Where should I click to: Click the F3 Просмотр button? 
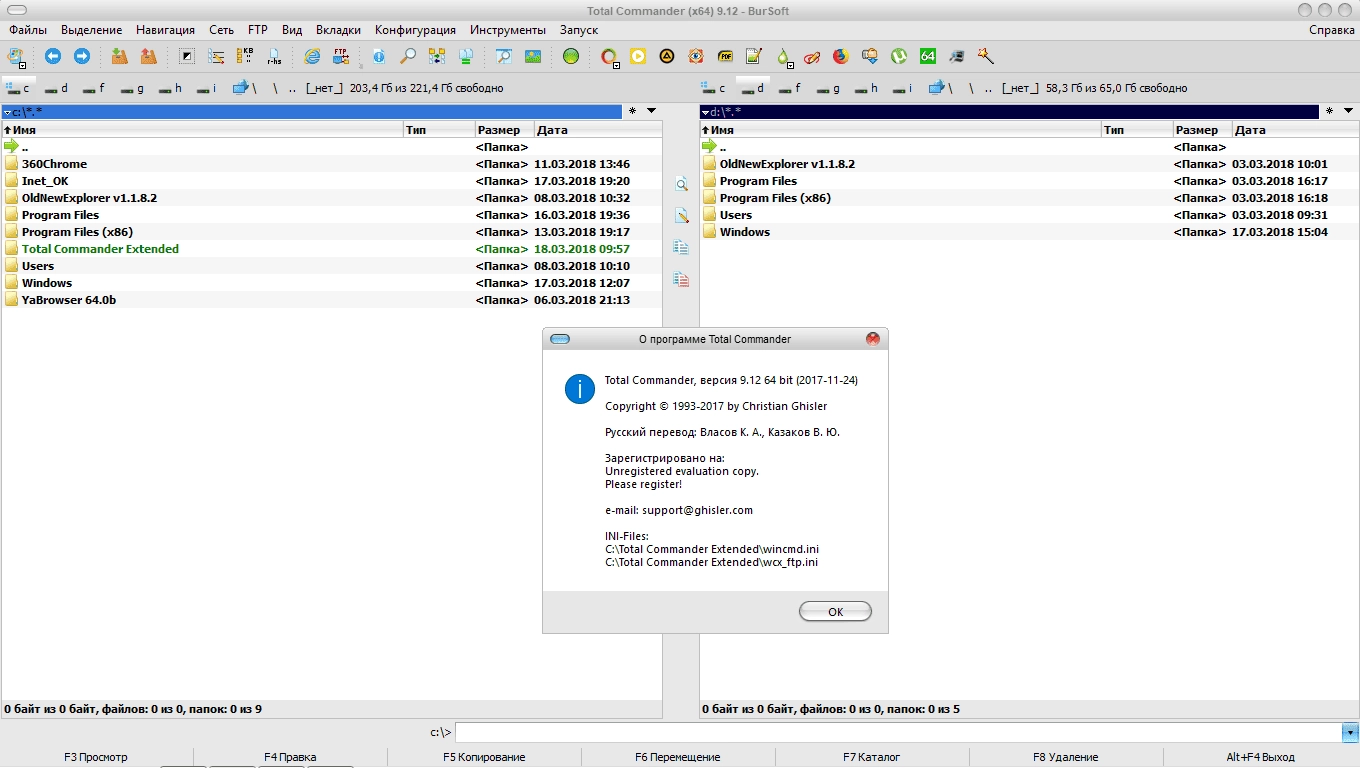point(96,757)
